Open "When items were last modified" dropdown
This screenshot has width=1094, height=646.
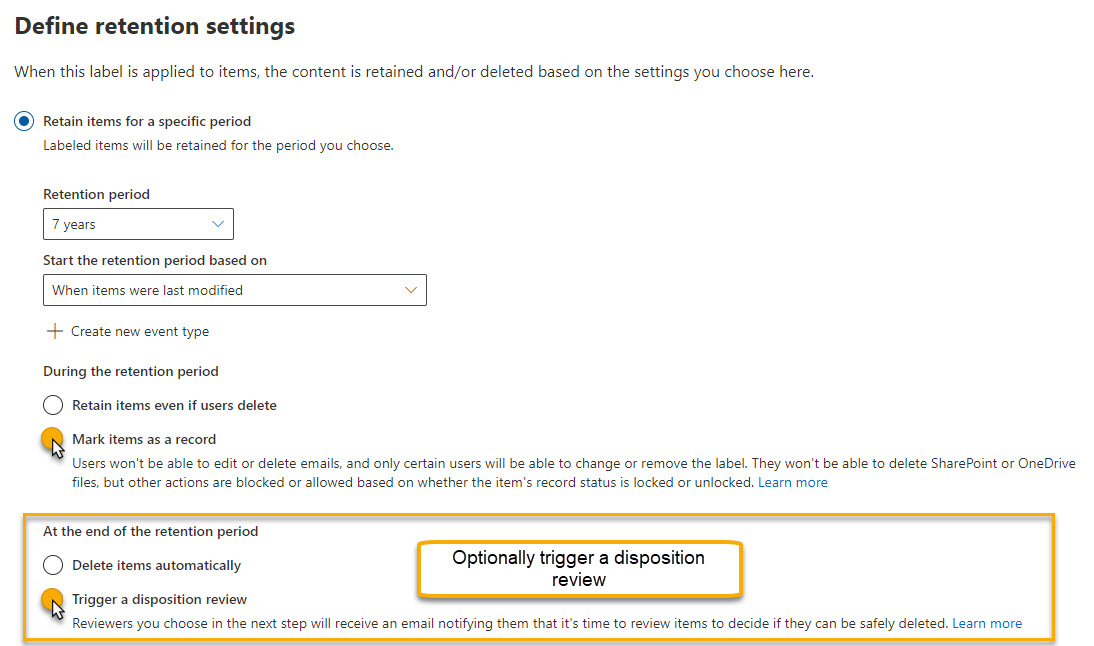coord(234,290)
